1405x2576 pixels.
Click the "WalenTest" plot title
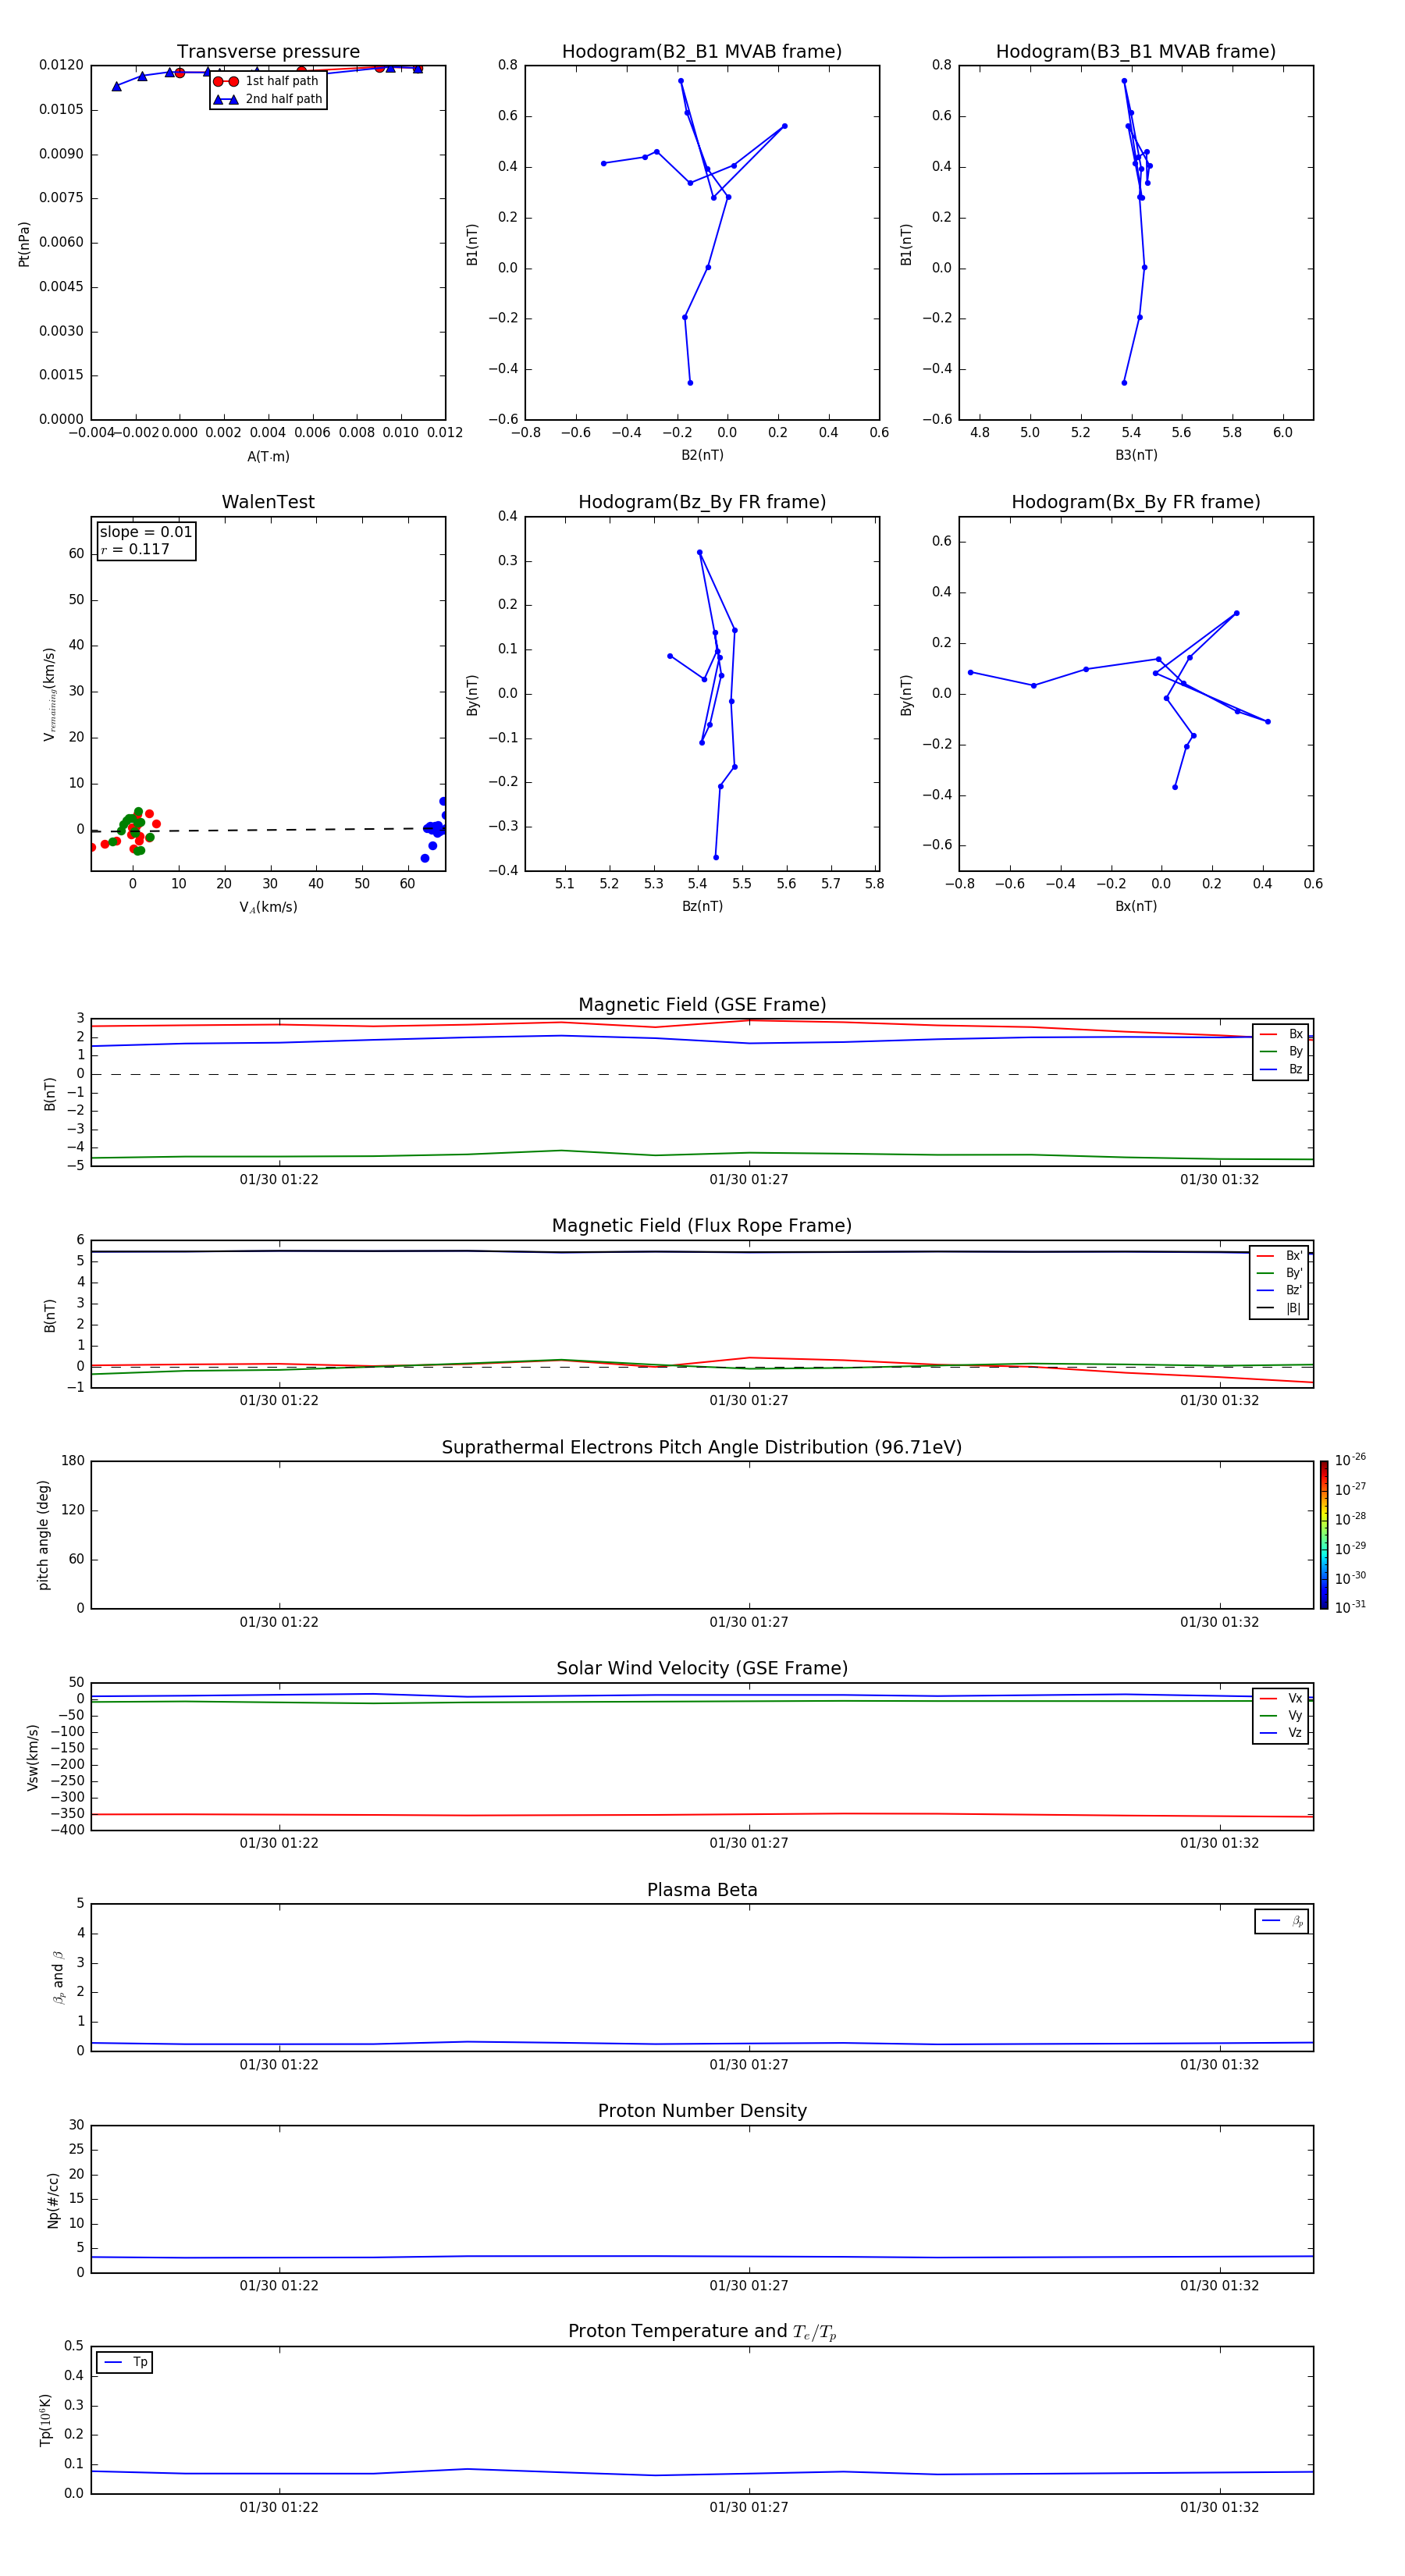tap(268, 502)
